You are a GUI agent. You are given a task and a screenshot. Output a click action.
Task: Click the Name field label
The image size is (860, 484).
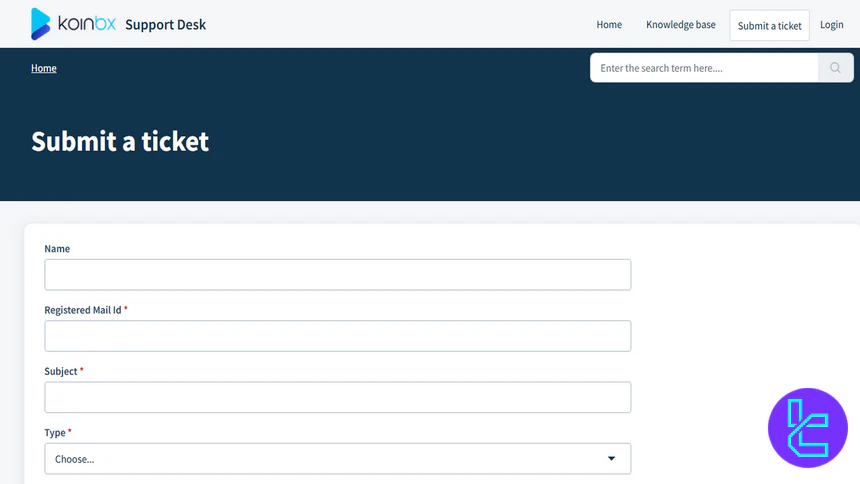point(57,249)
